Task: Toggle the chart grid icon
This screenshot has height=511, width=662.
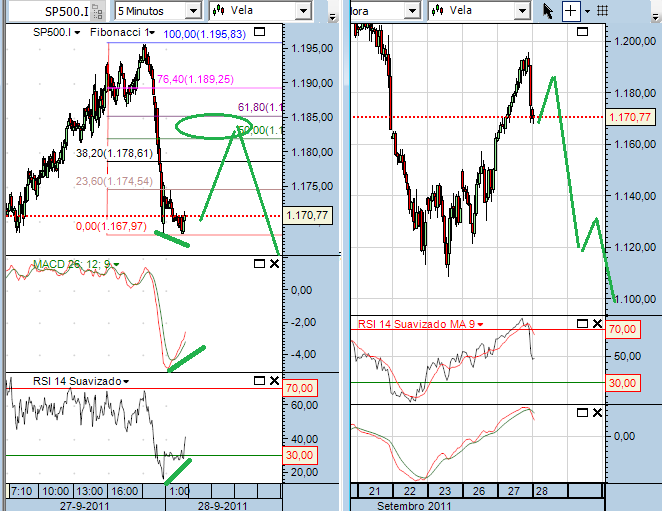Action: coord(602,11)
